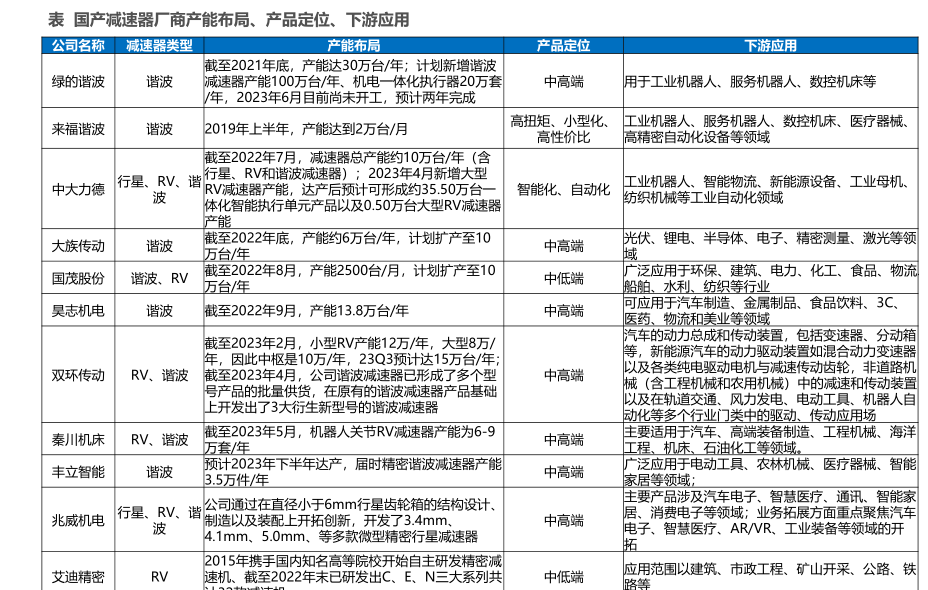Click the 来福谐波 company cell
This screenshot has height=590, width=928.
point(78,129)
